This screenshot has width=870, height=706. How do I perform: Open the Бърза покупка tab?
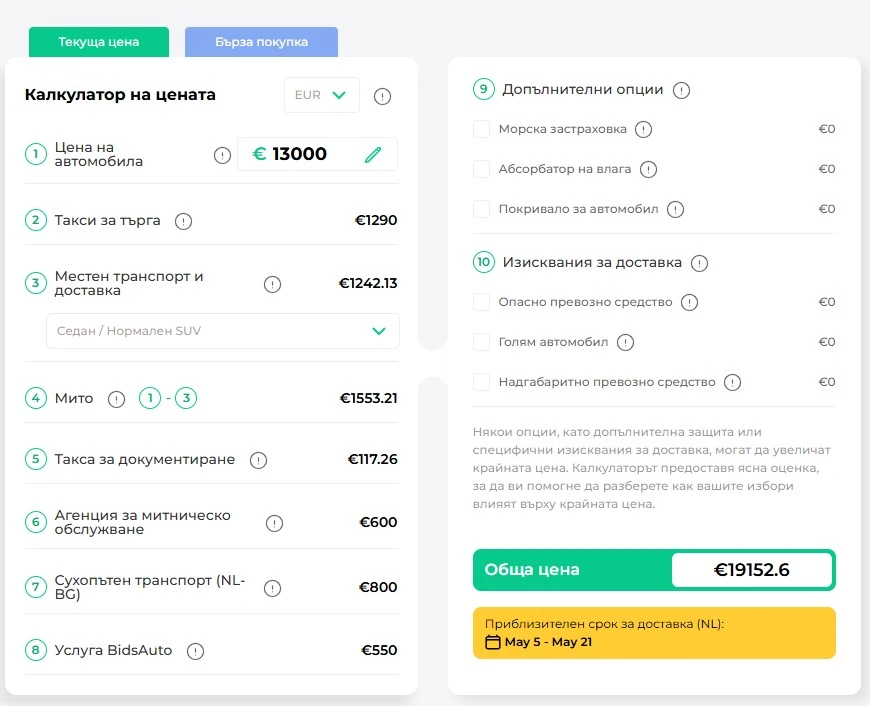261,42
